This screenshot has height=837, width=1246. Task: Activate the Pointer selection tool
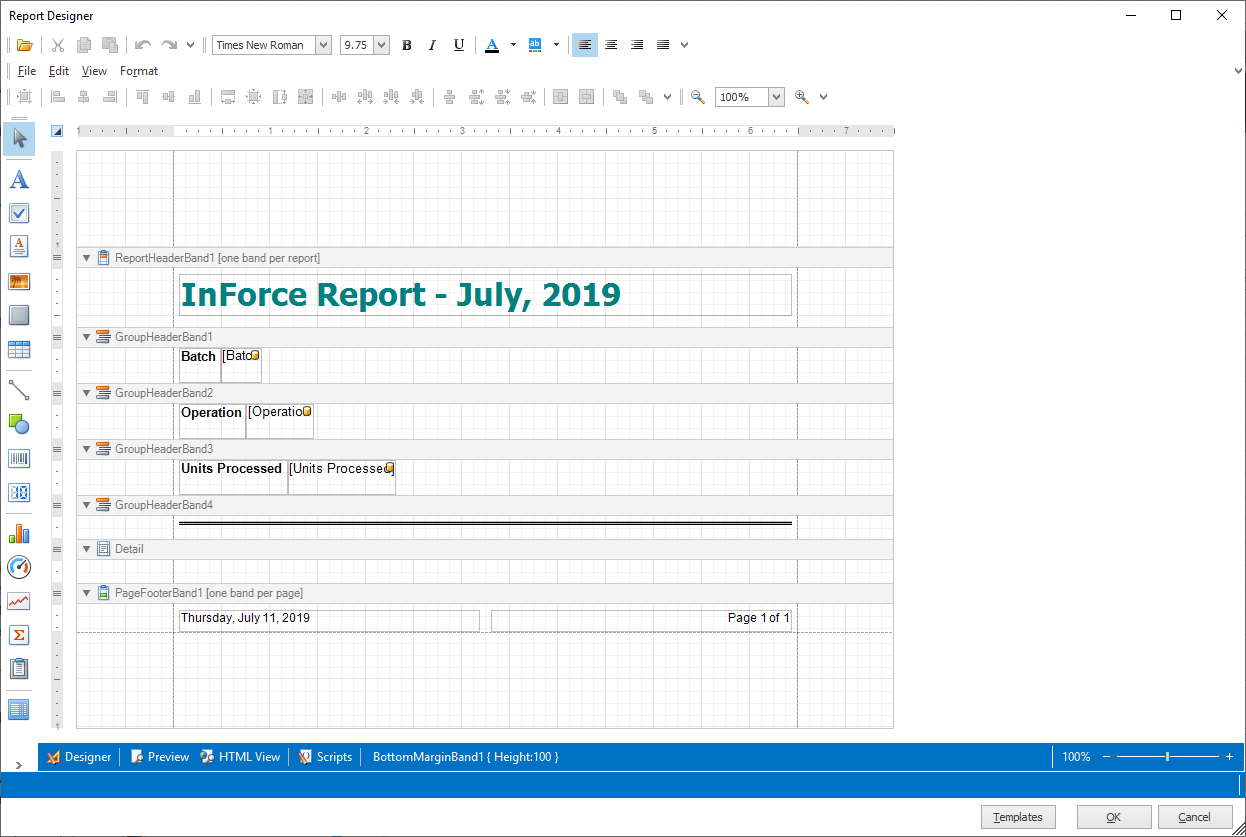click(x=19, y=139)
